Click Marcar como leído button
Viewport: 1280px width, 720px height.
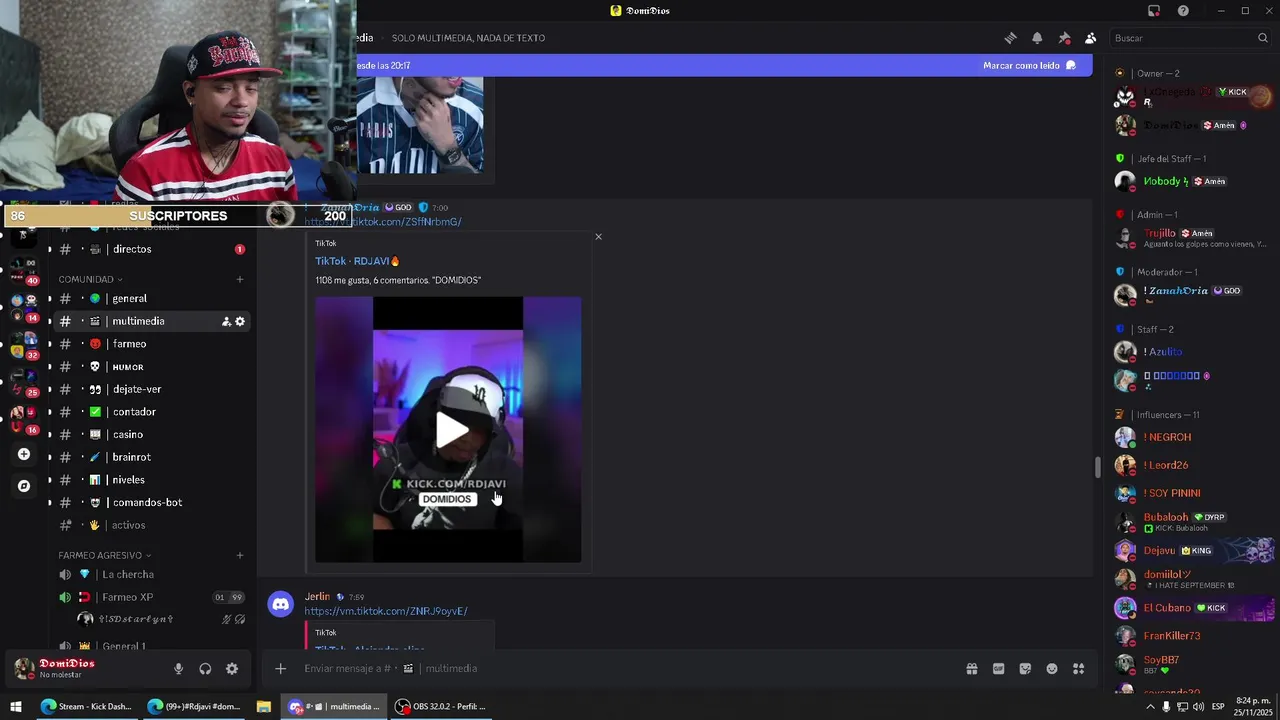[x=1029, y=65]
